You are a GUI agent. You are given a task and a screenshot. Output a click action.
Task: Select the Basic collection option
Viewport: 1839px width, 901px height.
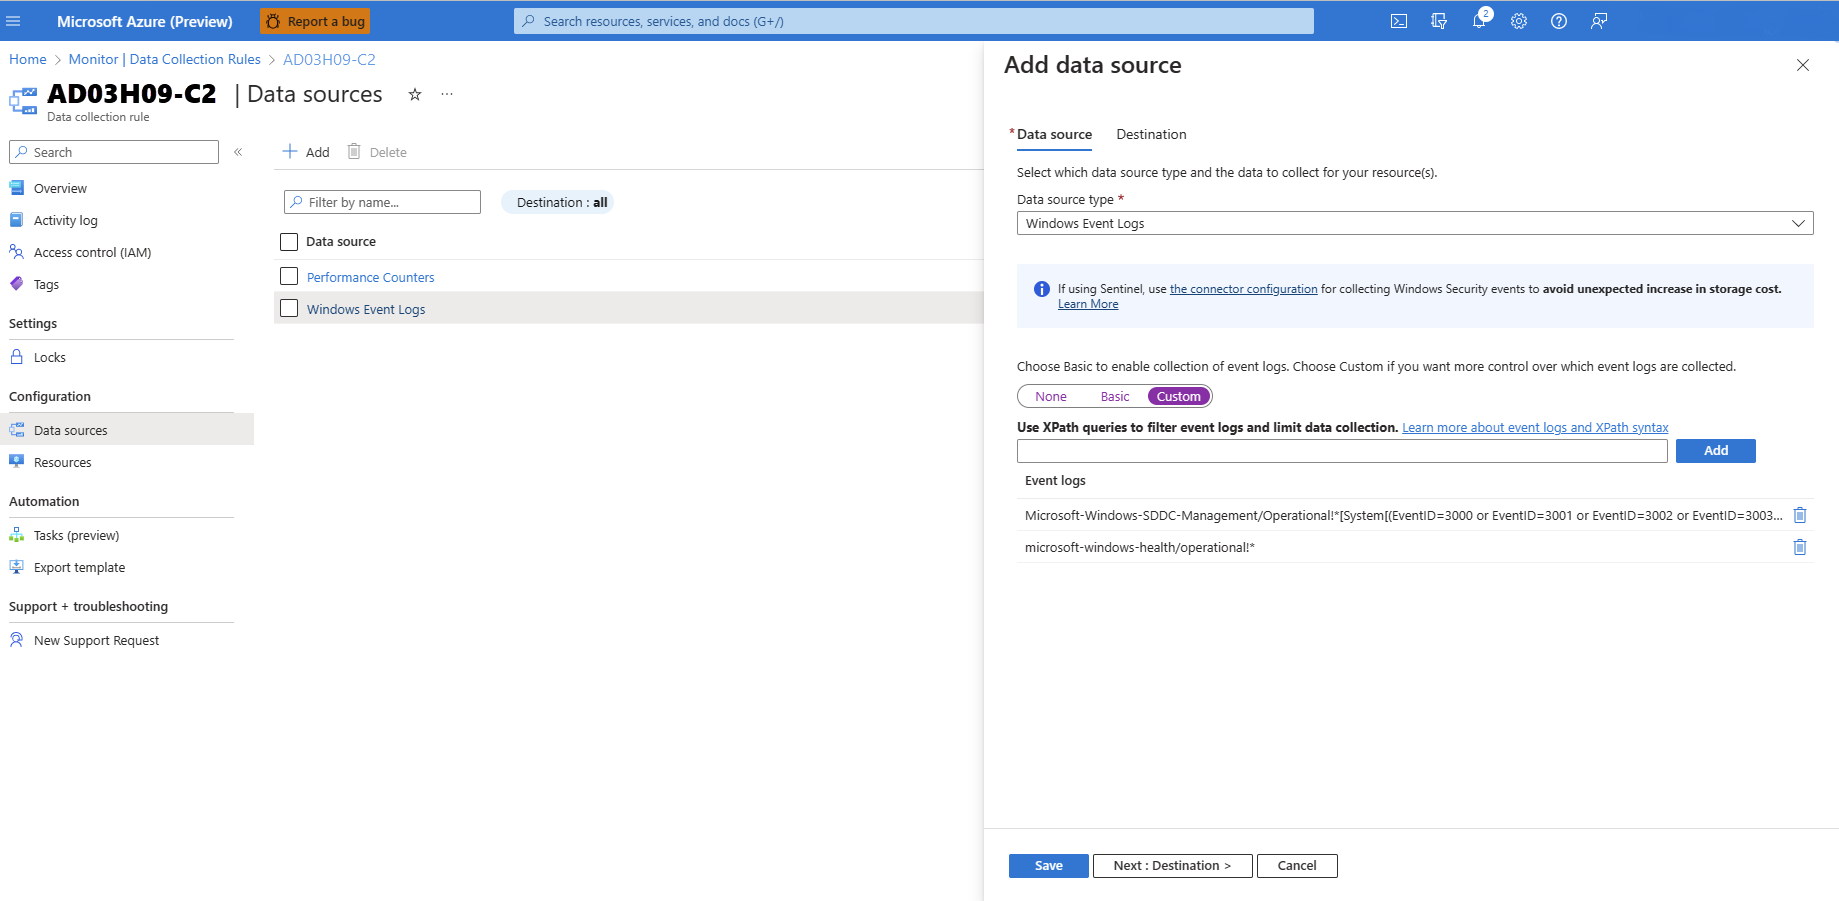(x=1114, y=397)
